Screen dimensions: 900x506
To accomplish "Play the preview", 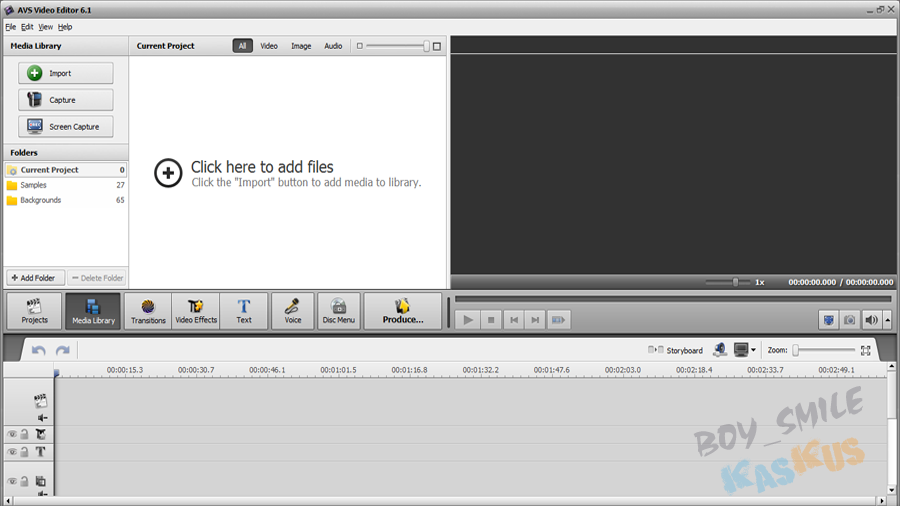I will point(468,320).
